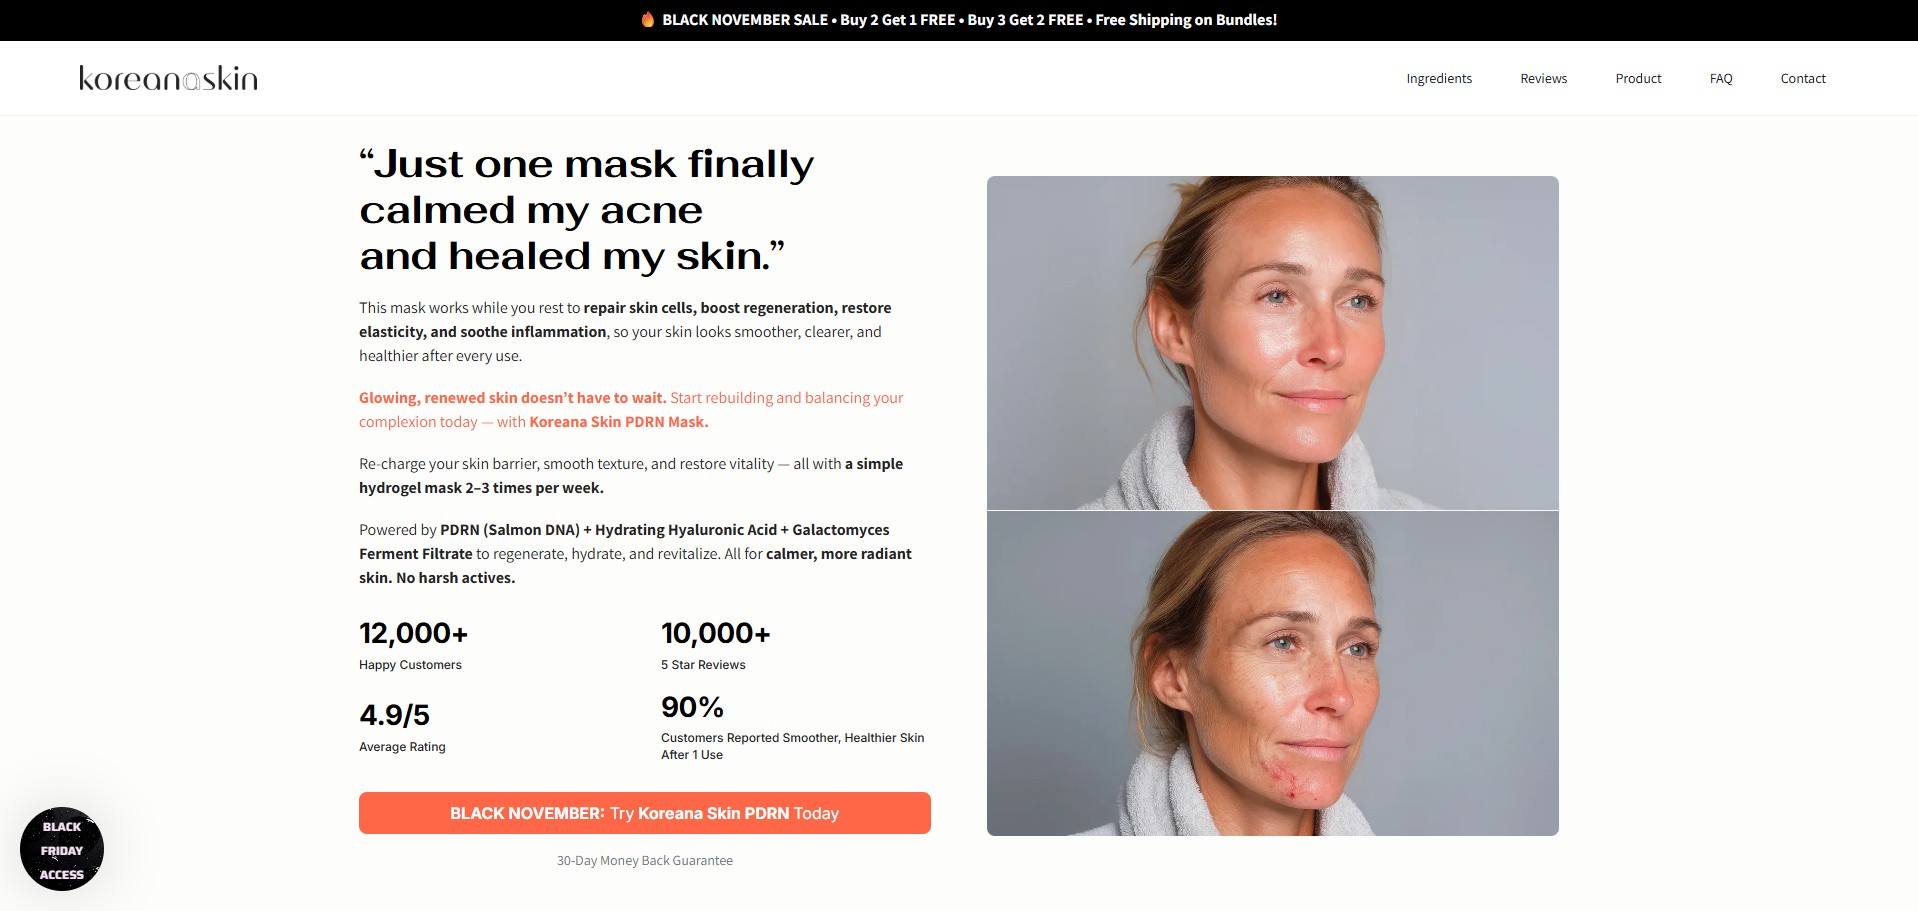Screen dimensions: 1918x911
Task: Click the Glowing, renewed skin orange text
Action: [512, 398]
